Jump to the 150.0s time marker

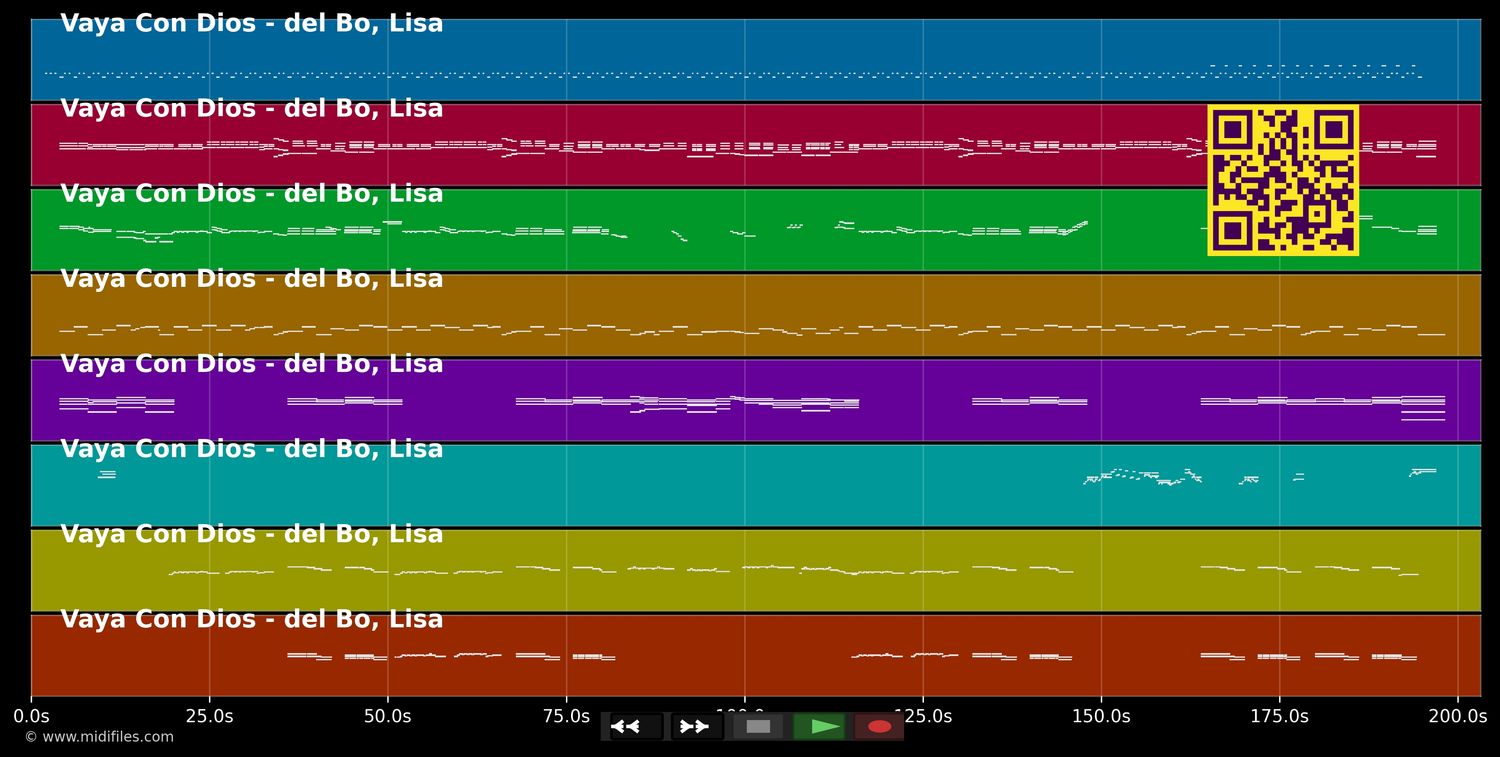coord(1101,716)
